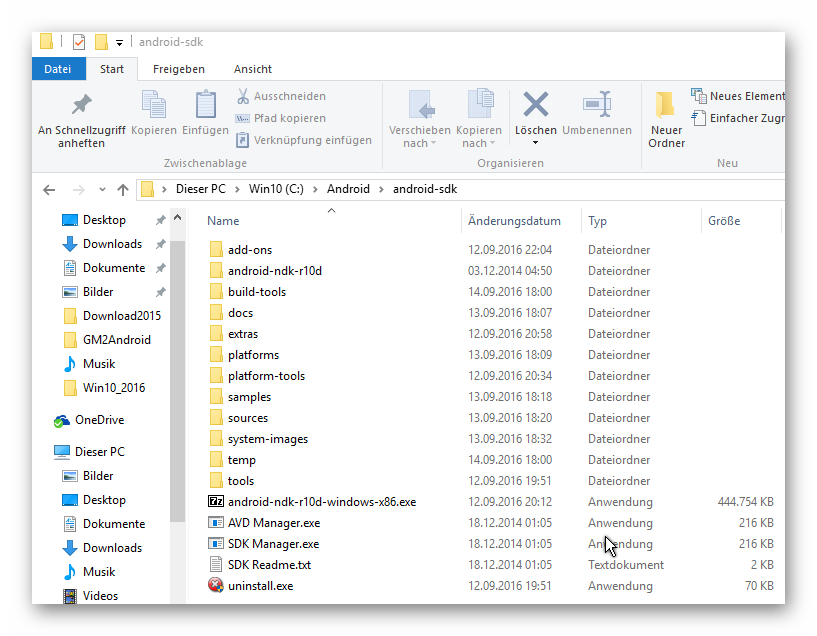The image size is (817, 636).
Task: Click Dieser PC in the address bar
Action: pyautogui.click(x=201, y=189)
